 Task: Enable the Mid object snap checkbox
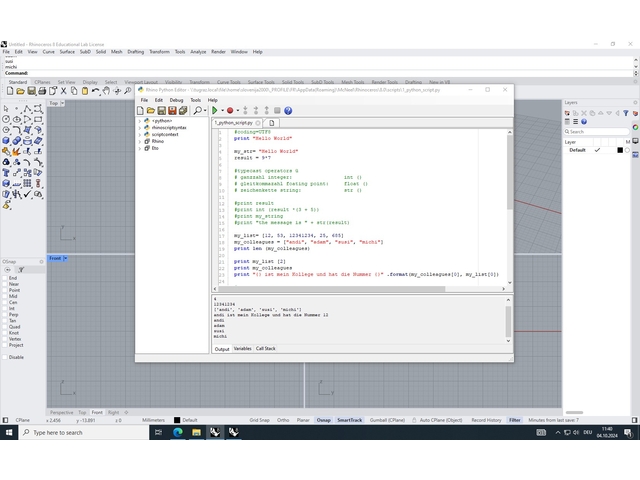coord(5,296)
